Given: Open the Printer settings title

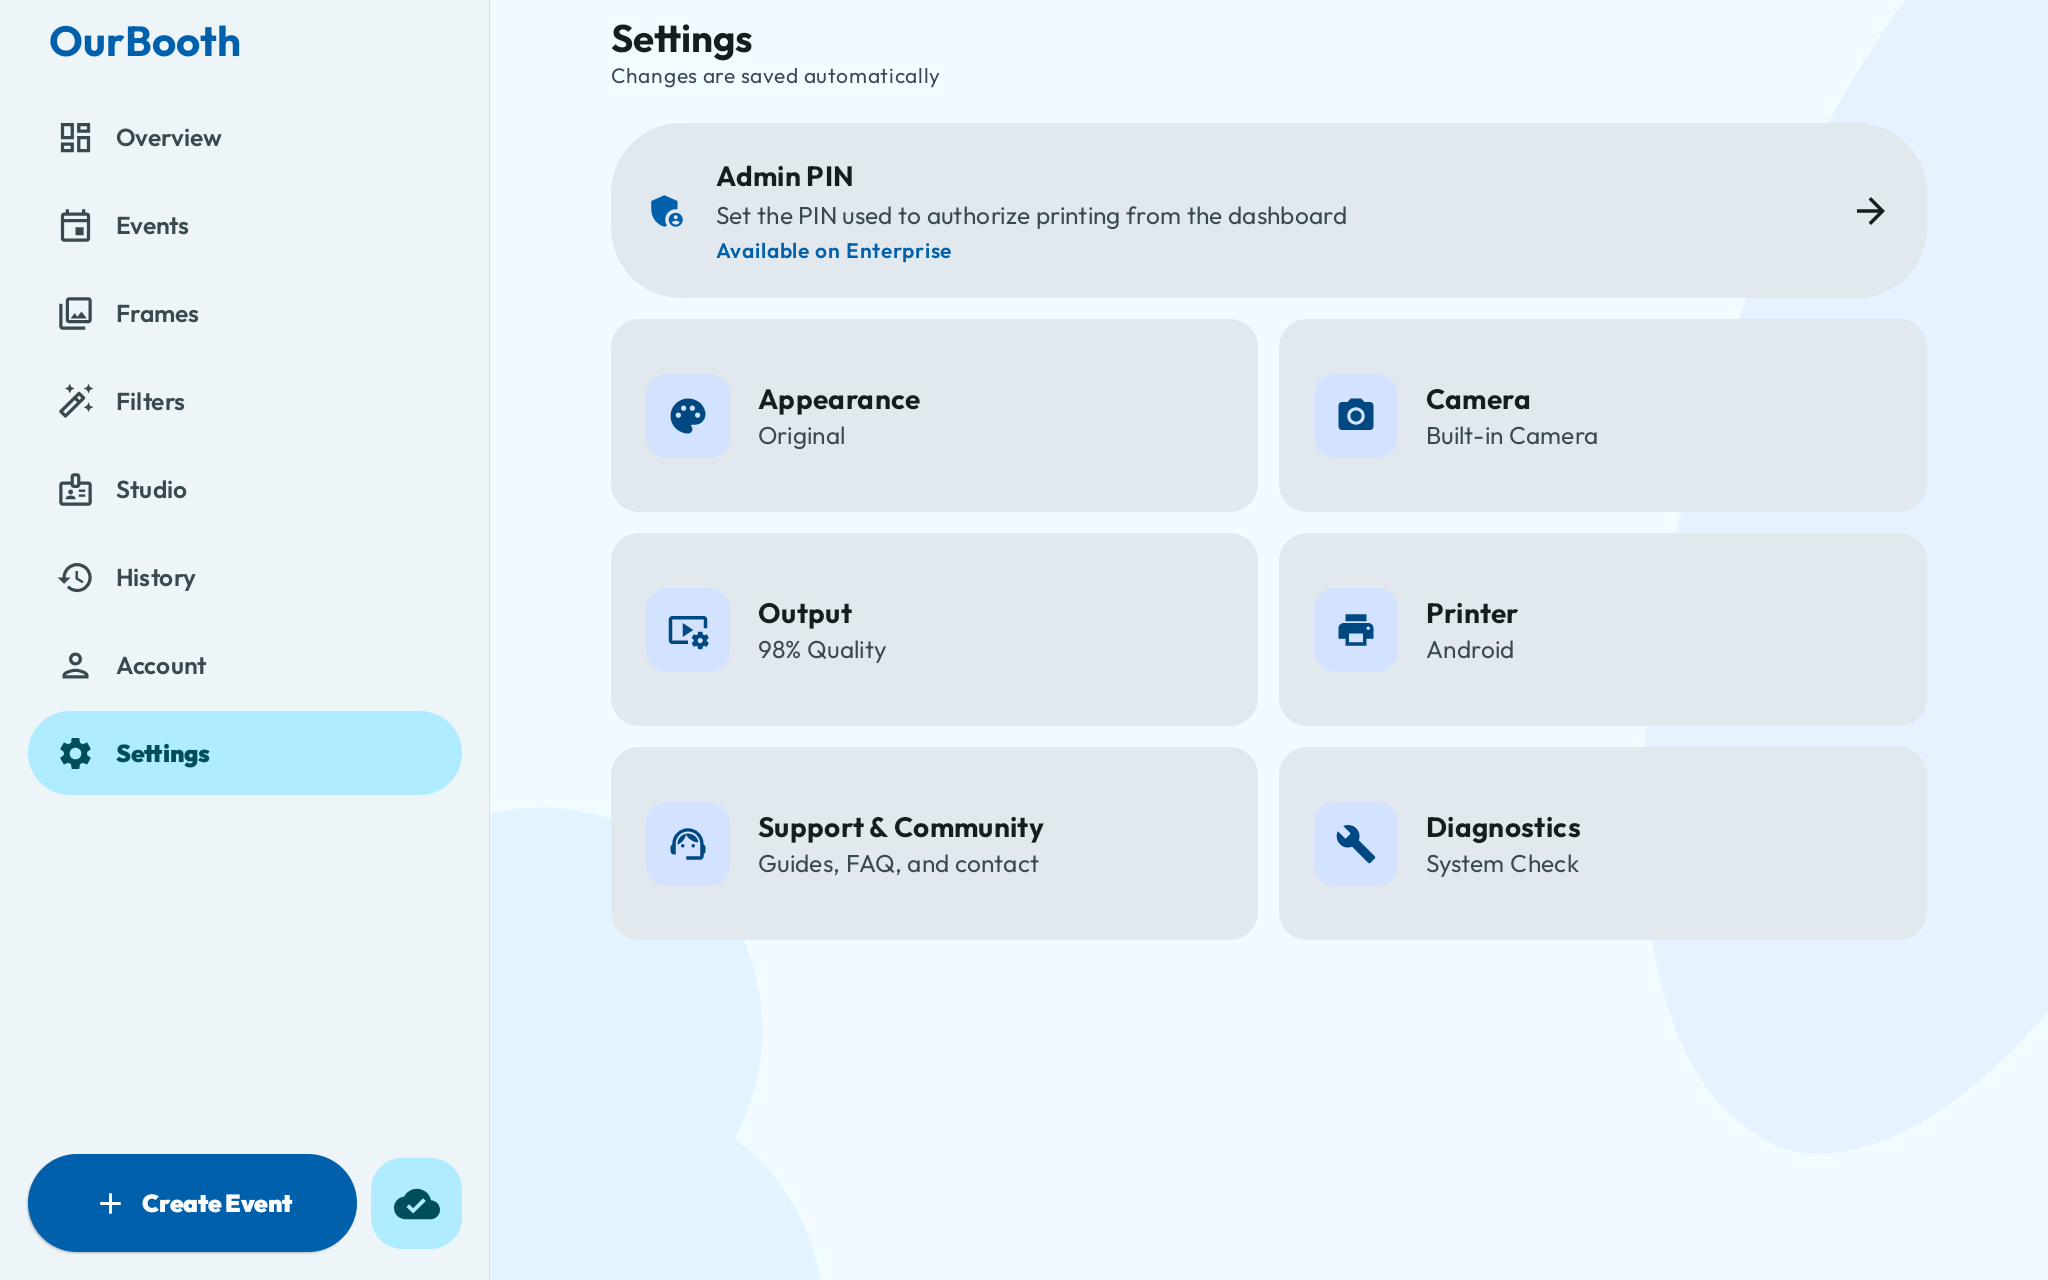Looking at the screenshot, I should pyautogui.click(x=1471, y=614).
